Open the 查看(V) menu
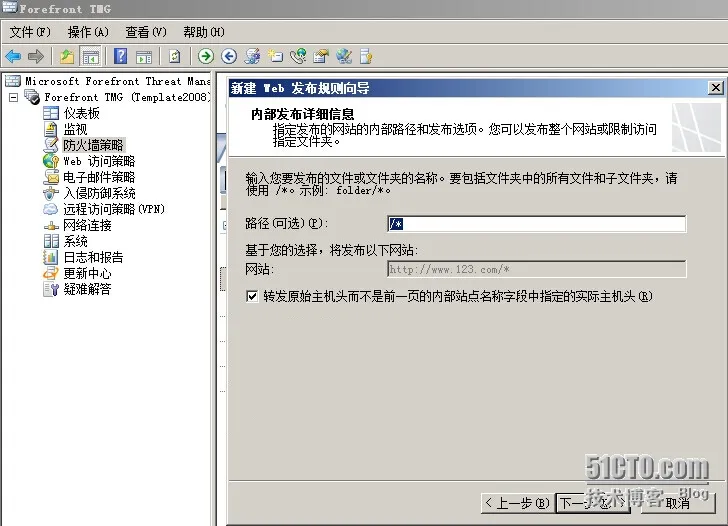The width and height of the screenshot is (728, 526). pyautogui.click(x=146, y=32)
